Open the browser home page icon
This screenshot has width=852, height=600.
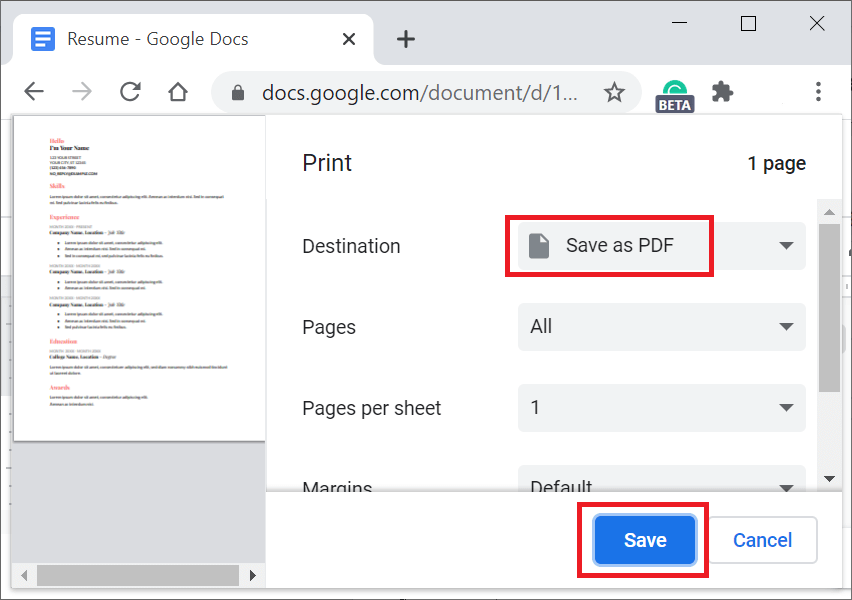pyautogui.click(x=177, y=91)
